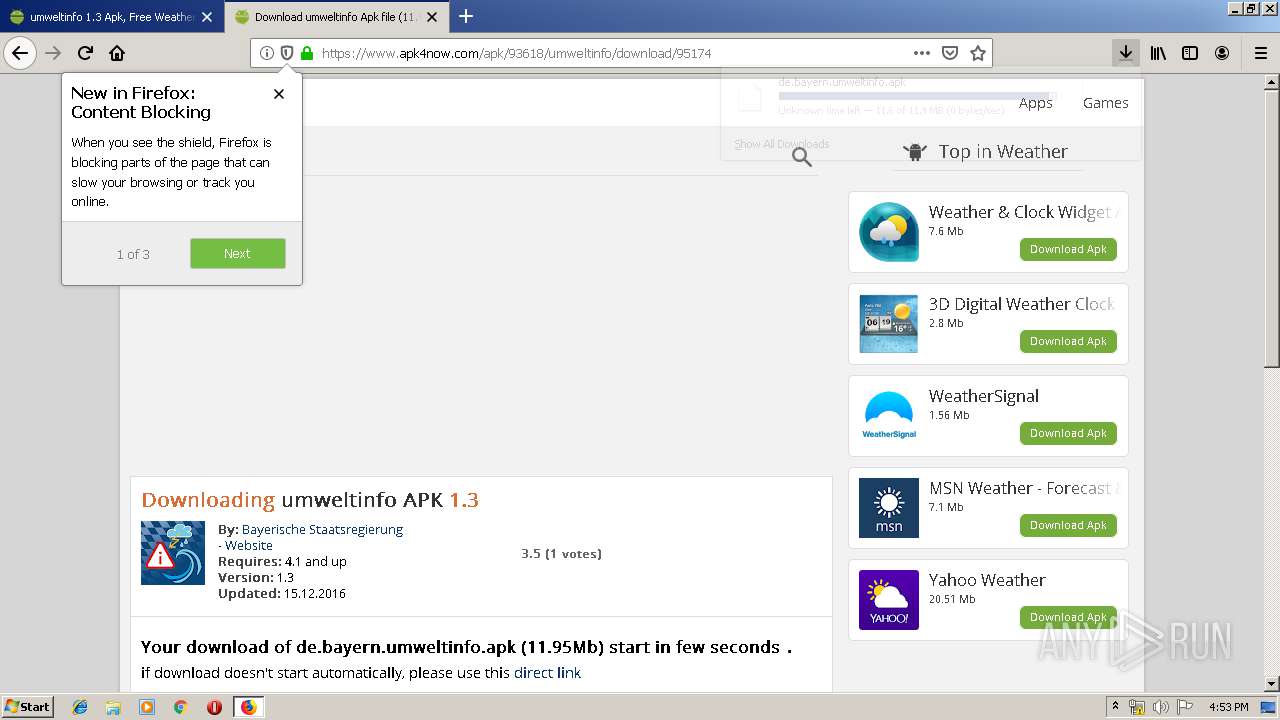
Task: Click the scrollbar down arrow
Action: (x=1271, y=685)
